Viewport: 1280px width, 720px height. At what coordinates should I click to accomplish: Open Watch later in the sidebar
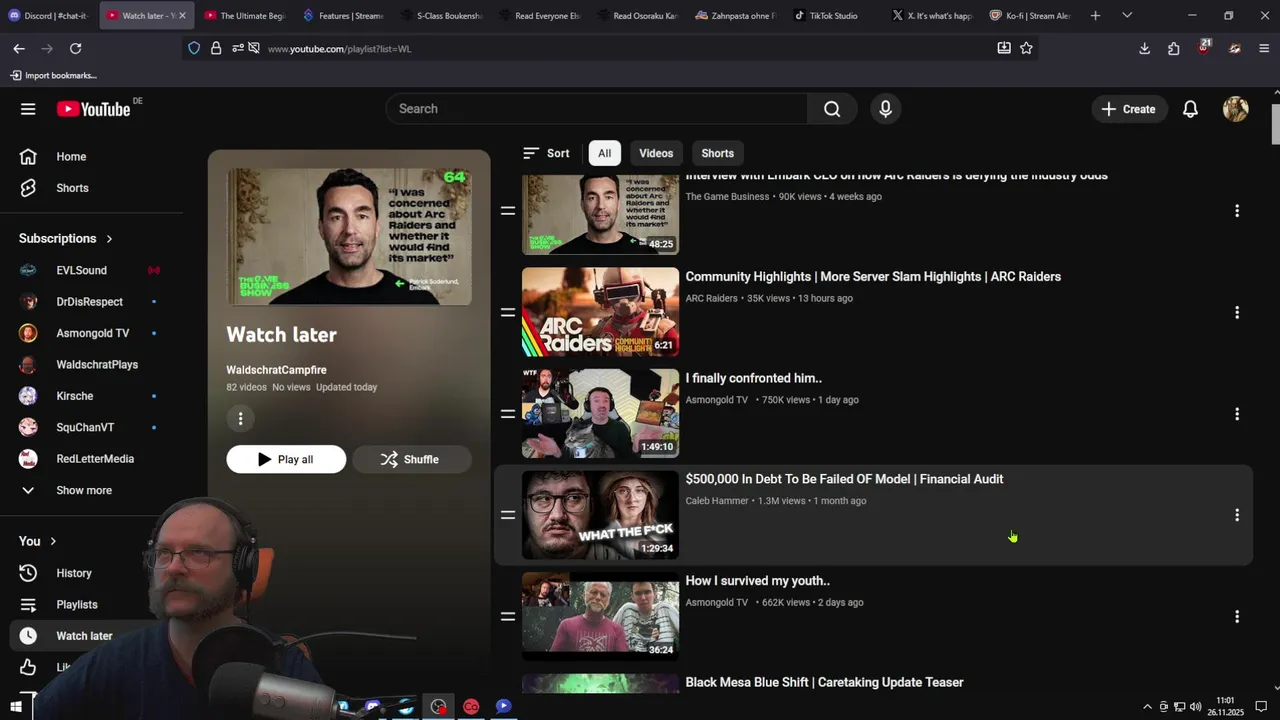[84, 636]
